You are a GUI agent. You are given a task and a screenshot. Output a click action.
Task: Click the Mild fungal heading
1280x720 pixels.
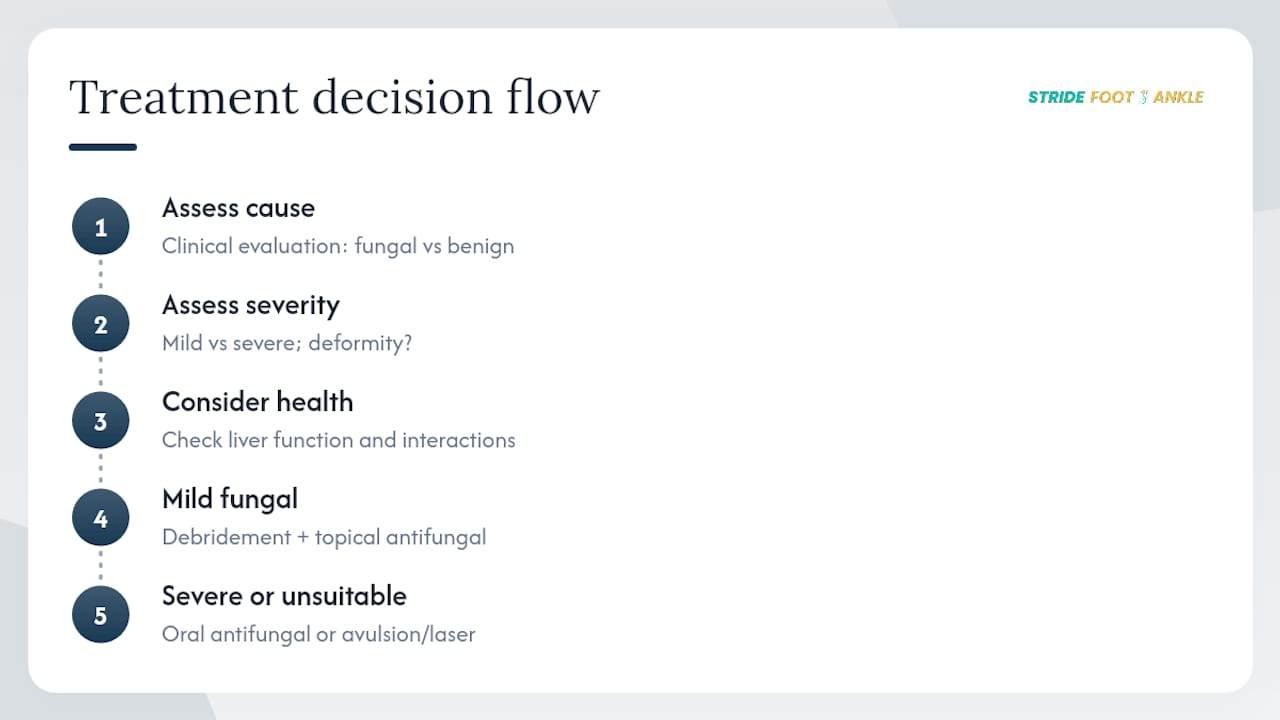coord(230,499)
